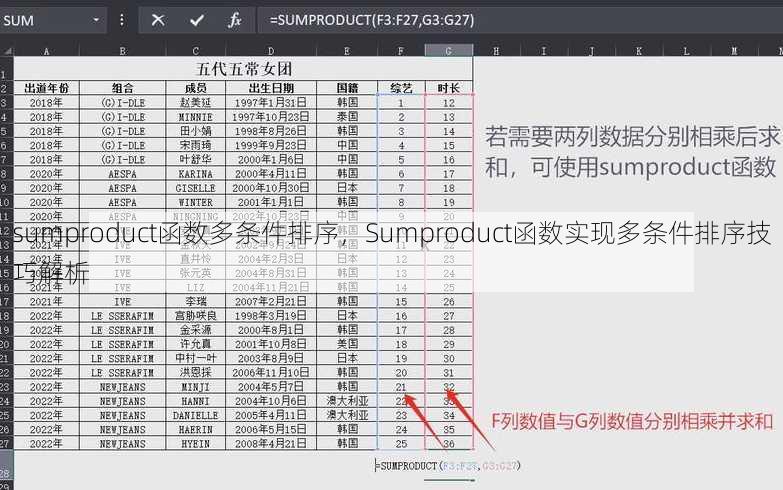Click the birth date 1997年1月31日
783x490 pixels.
[x=271, y=103]
